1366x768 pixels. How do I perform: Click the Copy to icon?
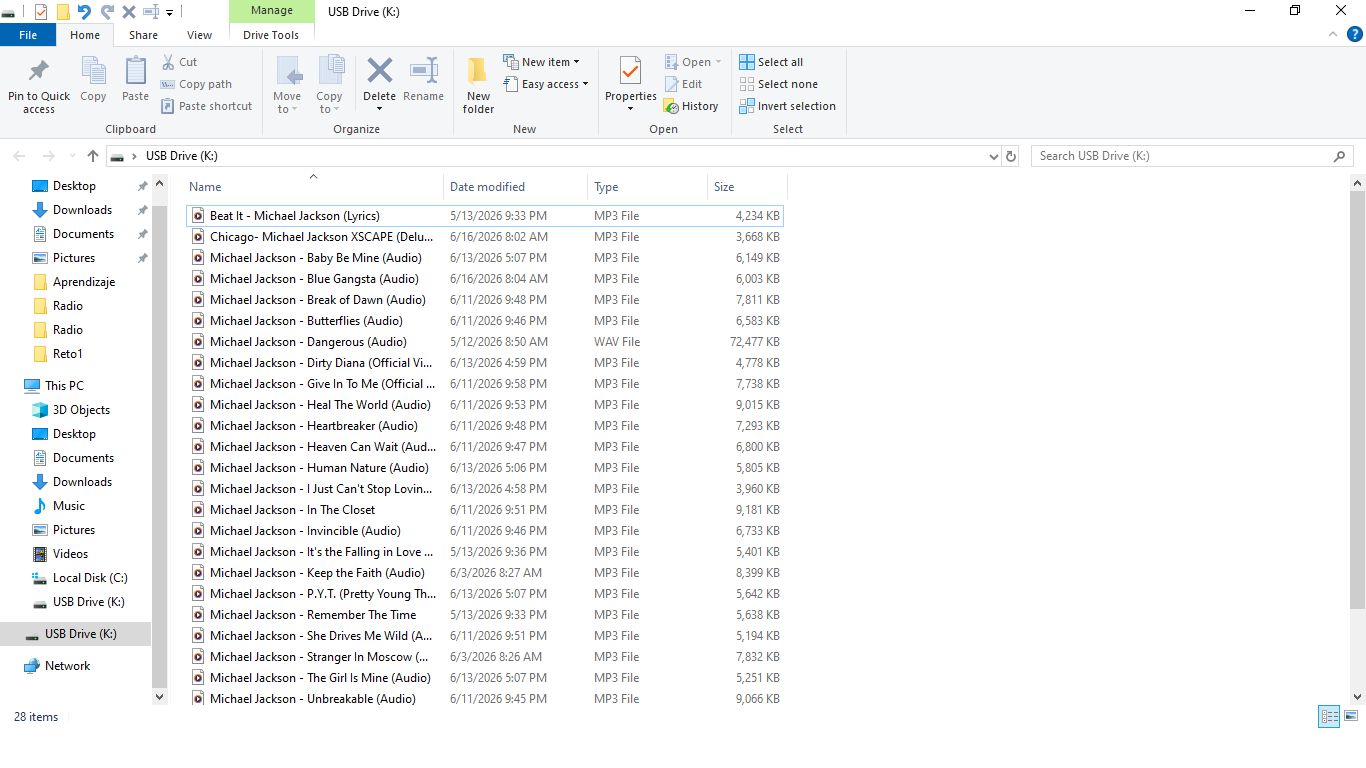(330, 72)
